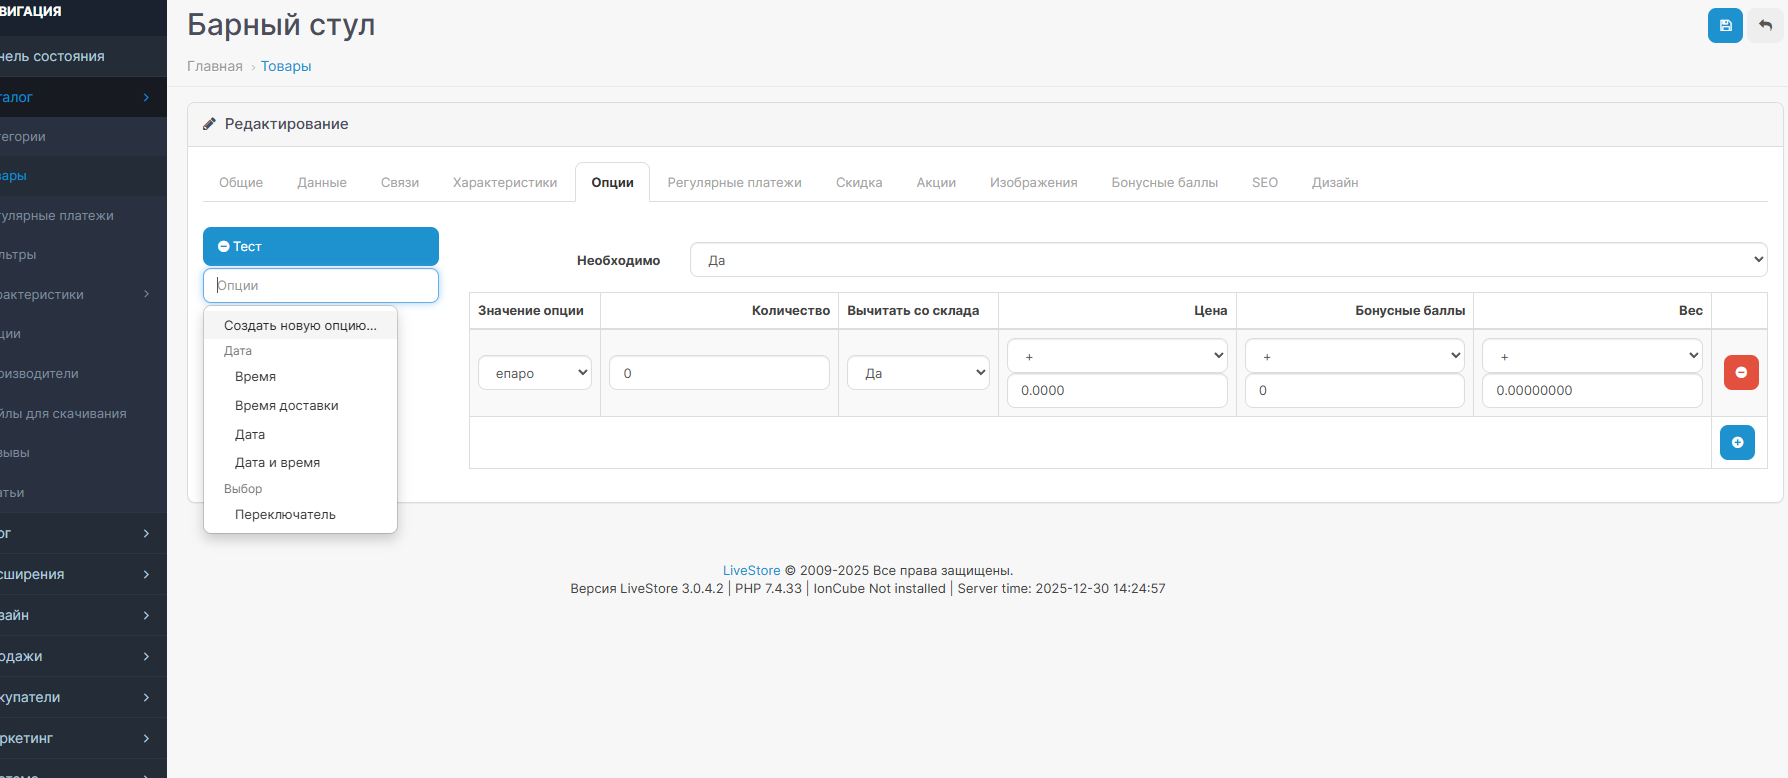The width and height of the screenshot is (1788, 778).
Task: Open the Вычитать со склада dropdown
Action: (917, 373)
